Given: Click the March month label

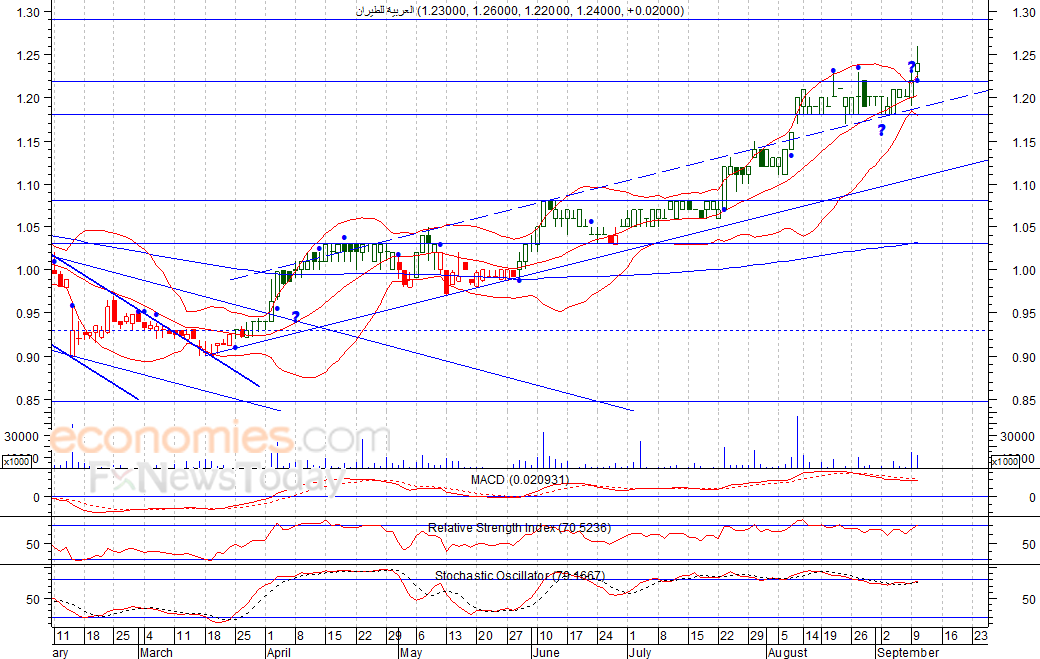Looking at the screenshot, I should tap(157, 652).
